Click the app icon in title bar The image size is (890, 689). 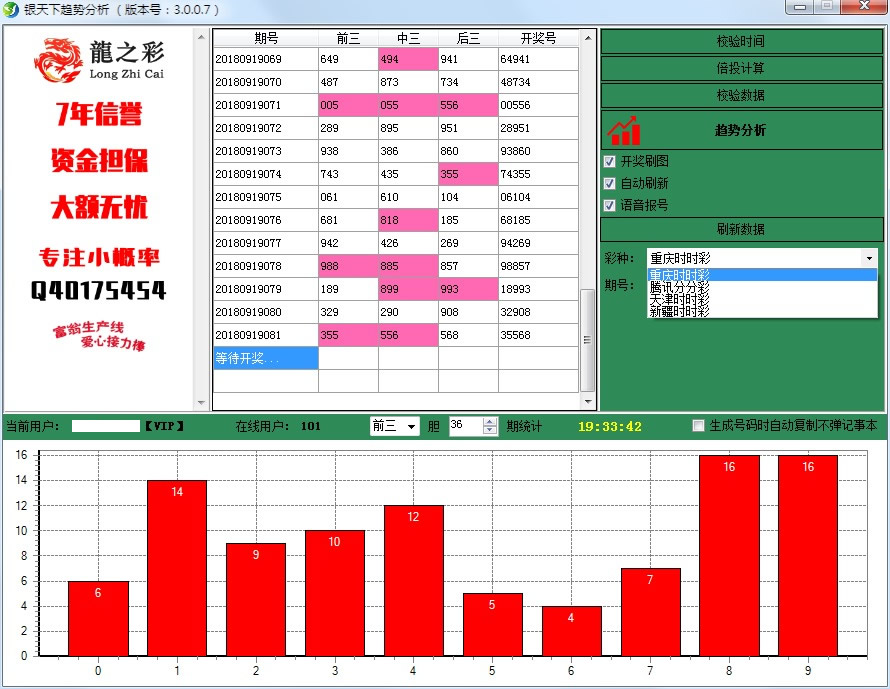(x=11, y=9)
